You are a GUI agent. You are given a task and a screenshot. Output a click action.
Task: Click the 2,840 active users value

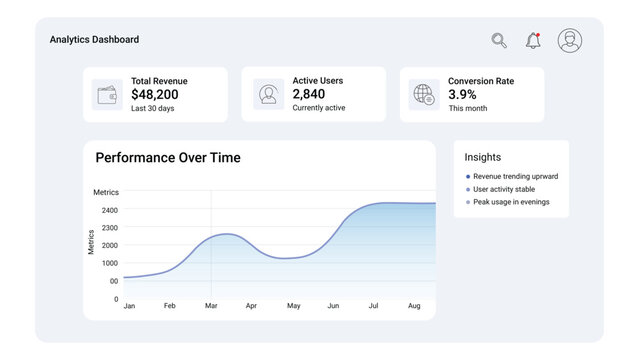309,94
